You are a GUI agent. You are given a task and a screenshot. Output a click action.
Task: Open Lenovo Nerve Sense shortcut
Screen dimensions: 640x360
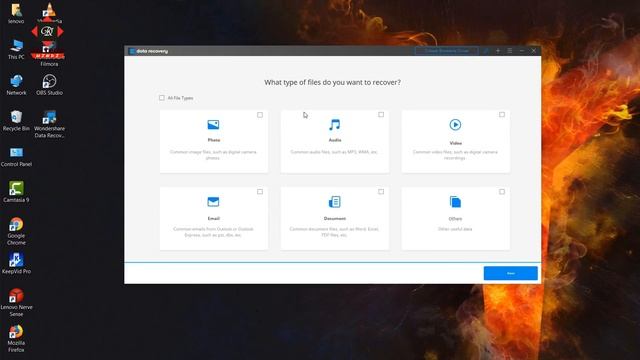[16, 296]
